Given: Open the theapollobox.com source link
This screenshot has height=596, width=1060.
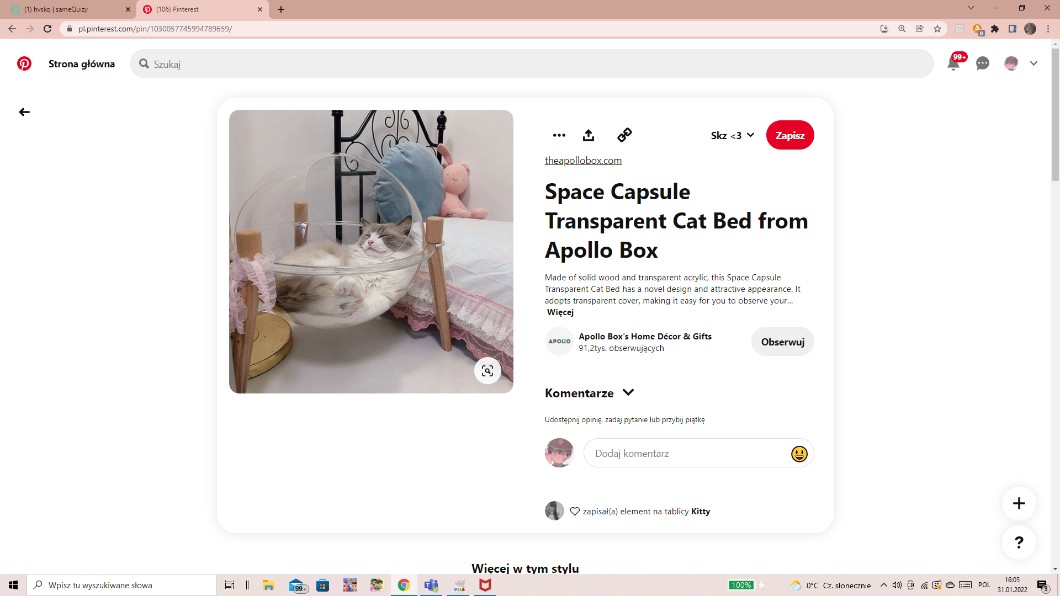Looking at the screenshot, I should pyautogui.click(x=583, y=160).
